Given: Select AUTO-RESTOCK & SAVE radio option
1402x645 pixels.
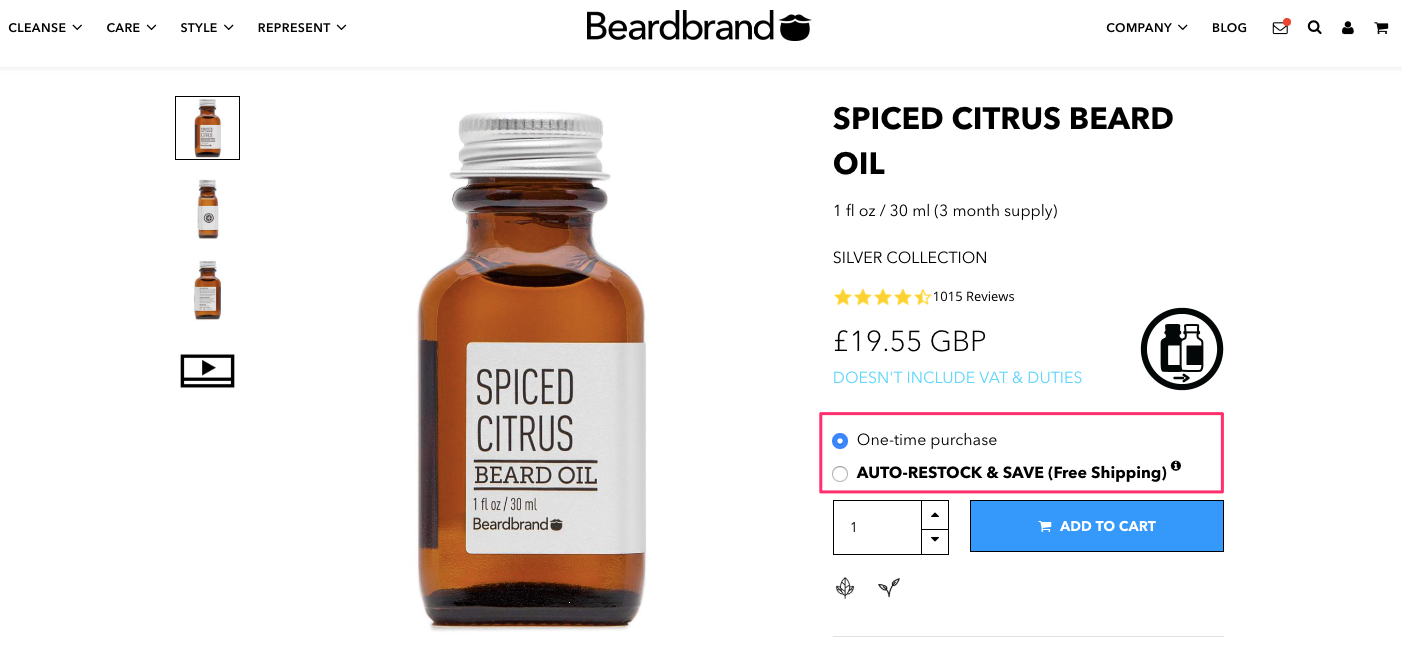Looking at the screenshot, I should coord(840,473).
